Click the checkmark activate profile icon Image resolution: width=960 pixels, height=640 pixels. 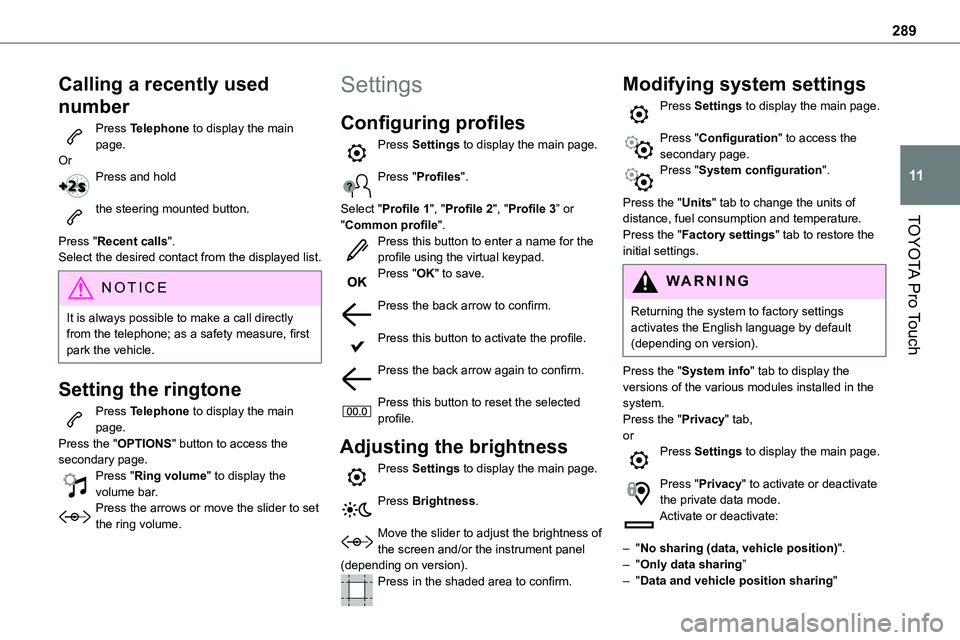tap(357, 344)
